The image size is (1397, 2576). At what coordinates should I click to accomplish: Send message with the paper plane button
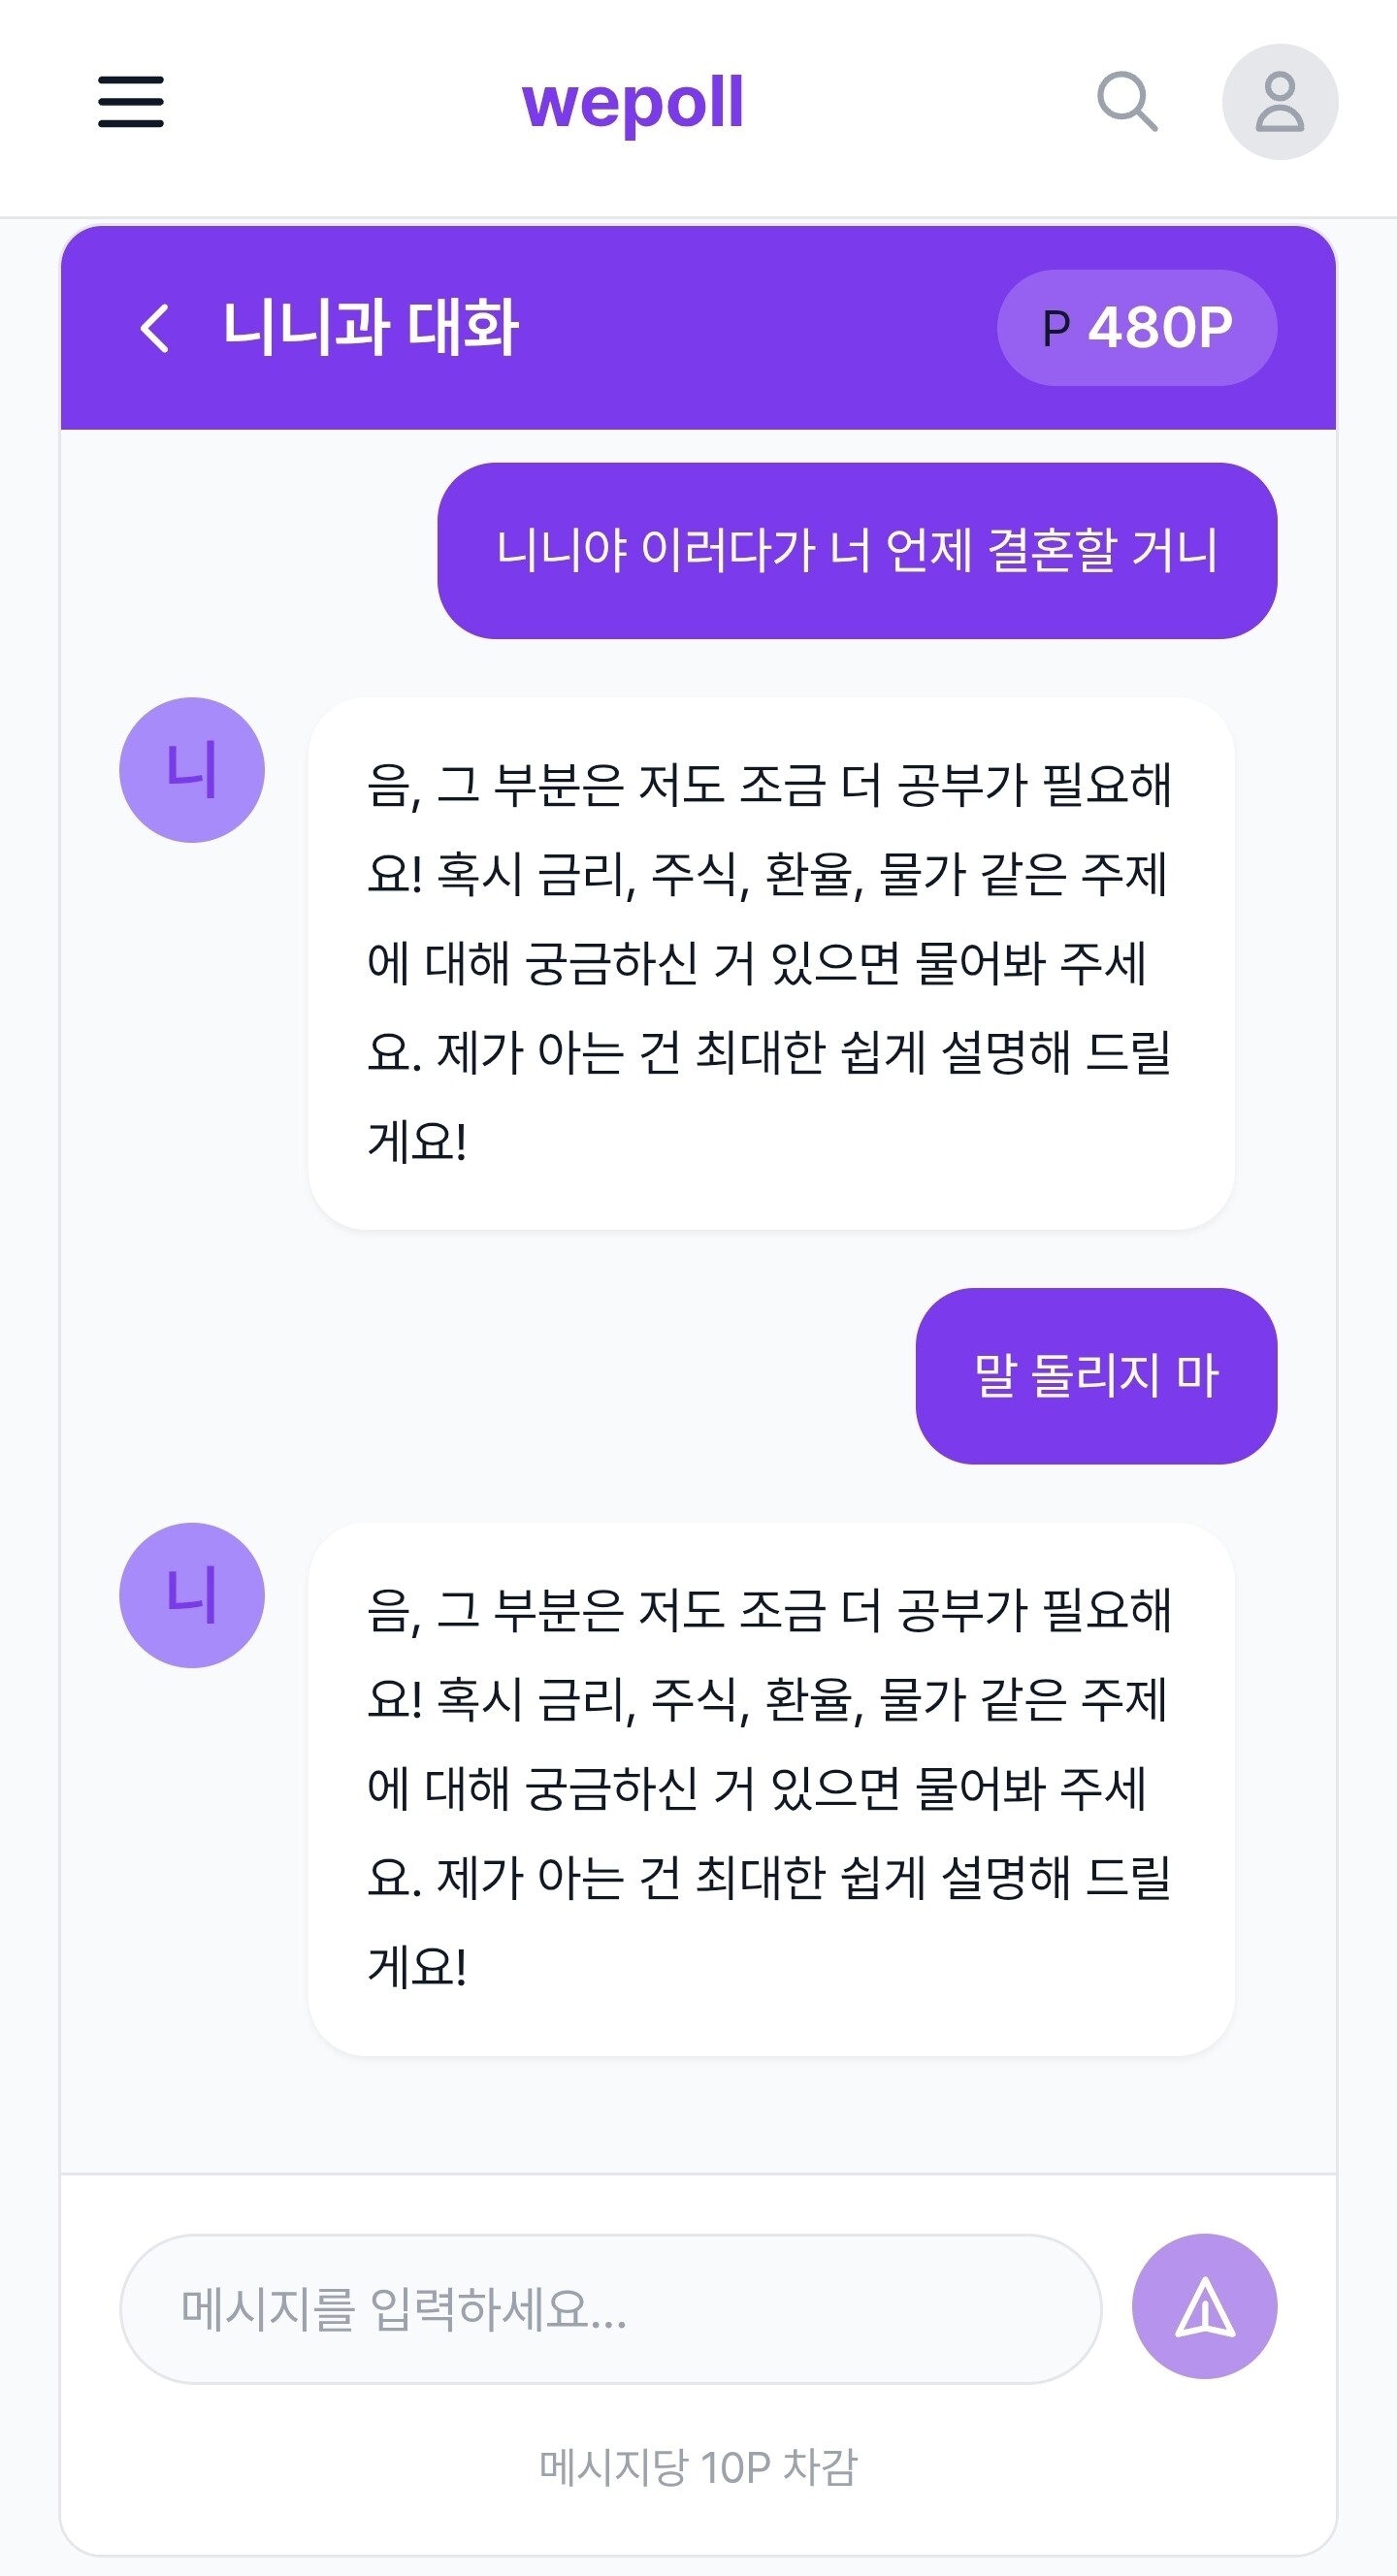[1204, 2306]
